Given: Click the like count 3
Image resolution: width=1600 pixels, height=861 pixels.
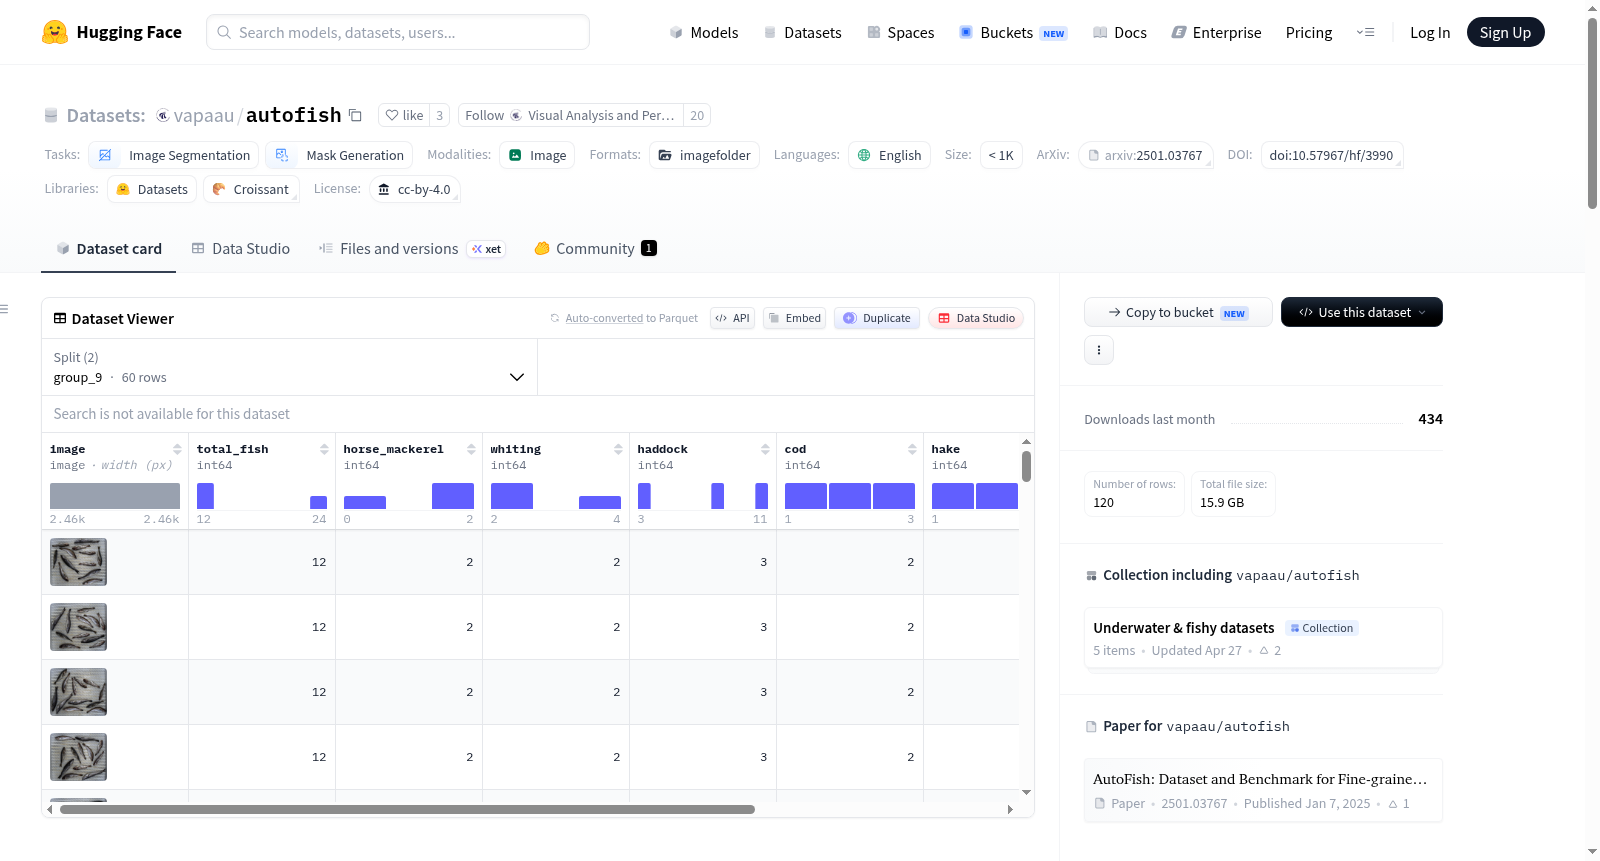Looking at the screenshot, I should coord(439,115).
